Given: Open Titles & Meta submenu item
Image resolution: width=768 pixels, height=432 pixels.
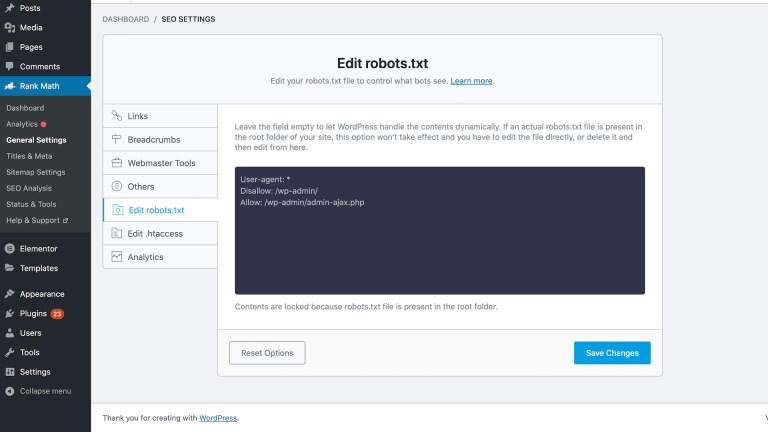Looking at the screenshot, I should click(x=29, y=156).
